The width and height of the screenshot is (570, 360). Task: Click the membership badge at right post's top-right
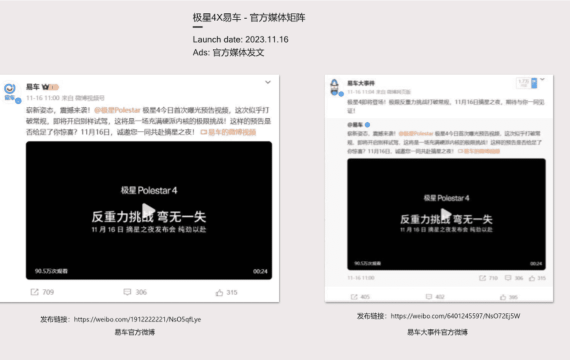point(527,83)
